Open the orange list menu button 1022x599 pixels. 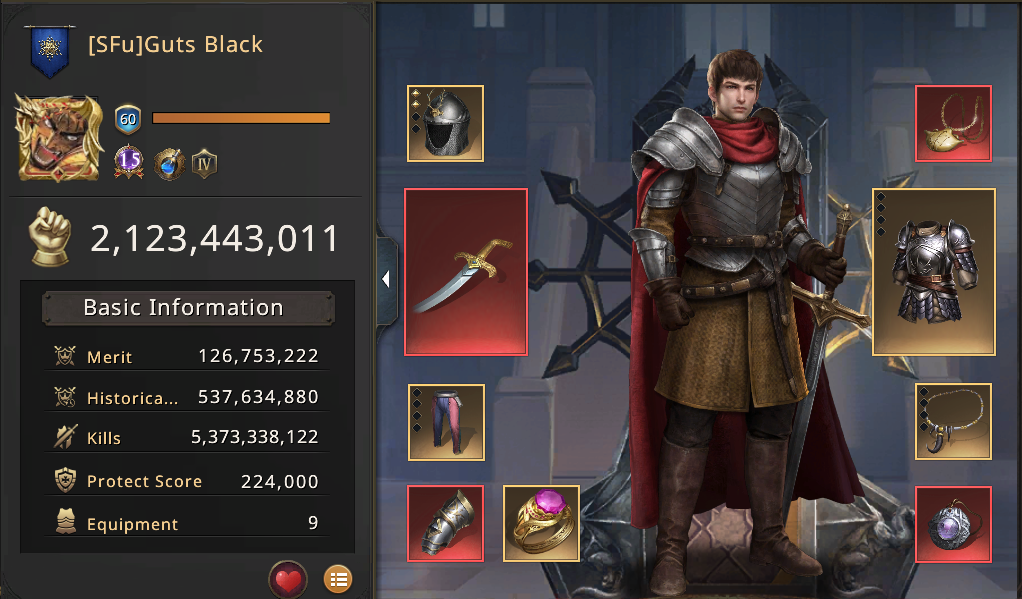pos(338,579)
